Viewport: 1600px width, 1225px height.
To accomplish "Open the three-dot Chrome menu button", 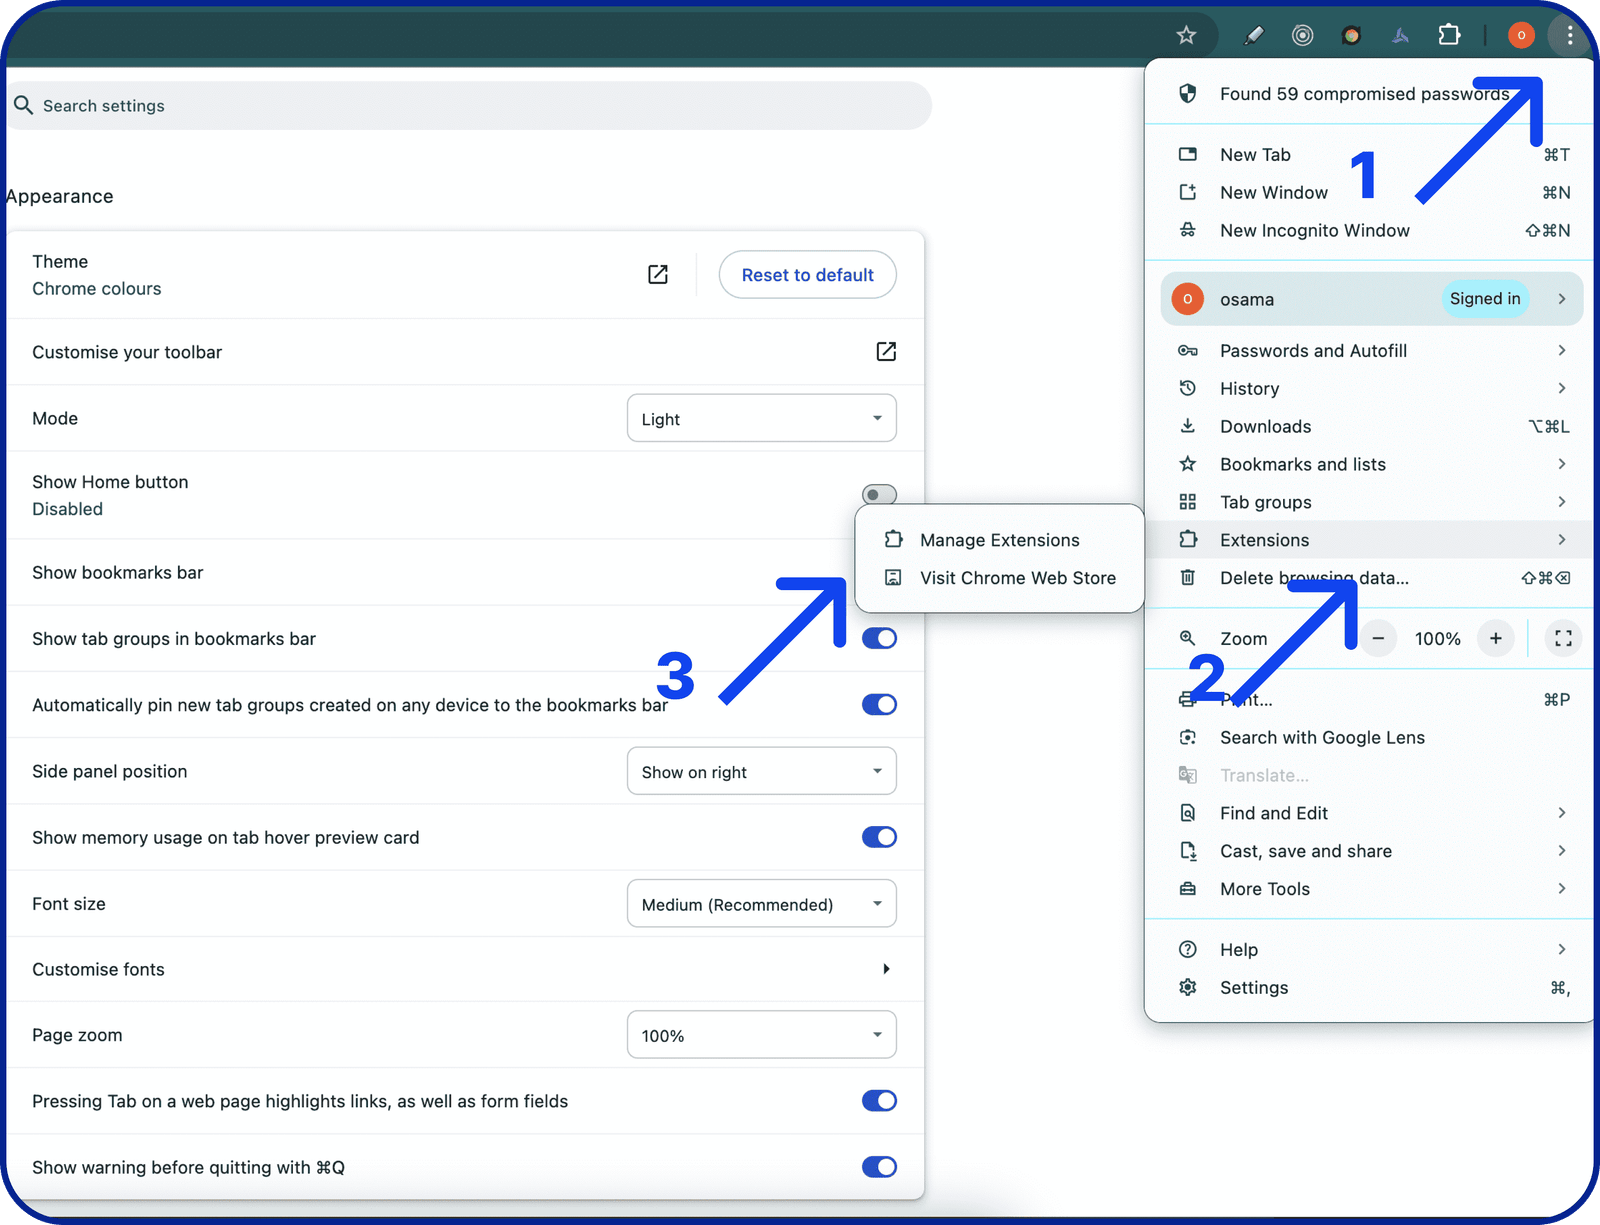I will click(x=1570, y=36).
